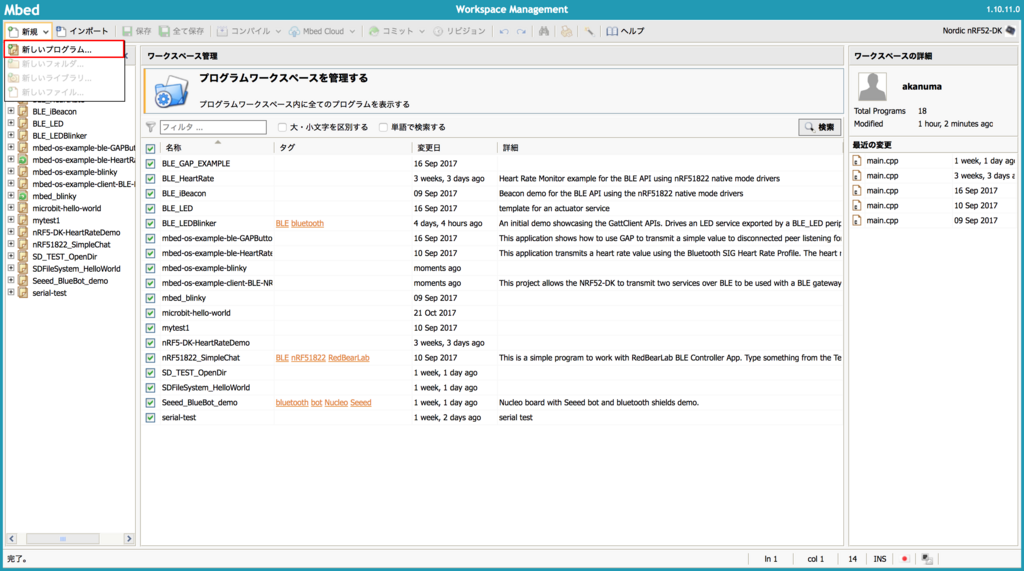Screen dimensions: 1024x571
Task: Open the コンパイル dropdown arrow
Action: [x=278, y=31]
